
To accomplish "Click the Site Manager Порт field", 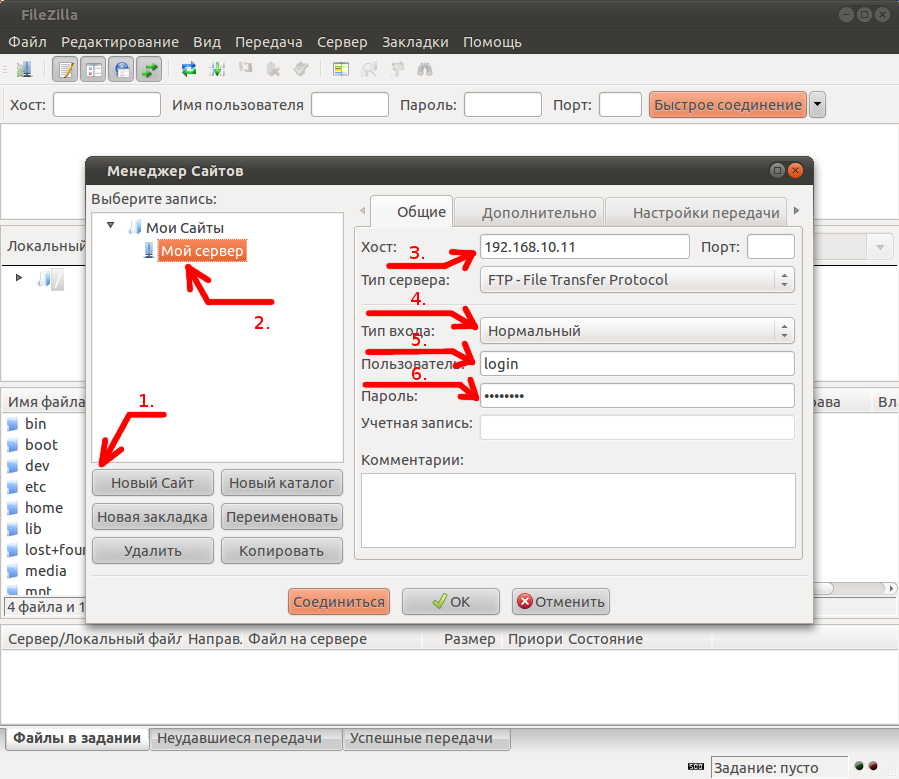I will tap(771, 247).
